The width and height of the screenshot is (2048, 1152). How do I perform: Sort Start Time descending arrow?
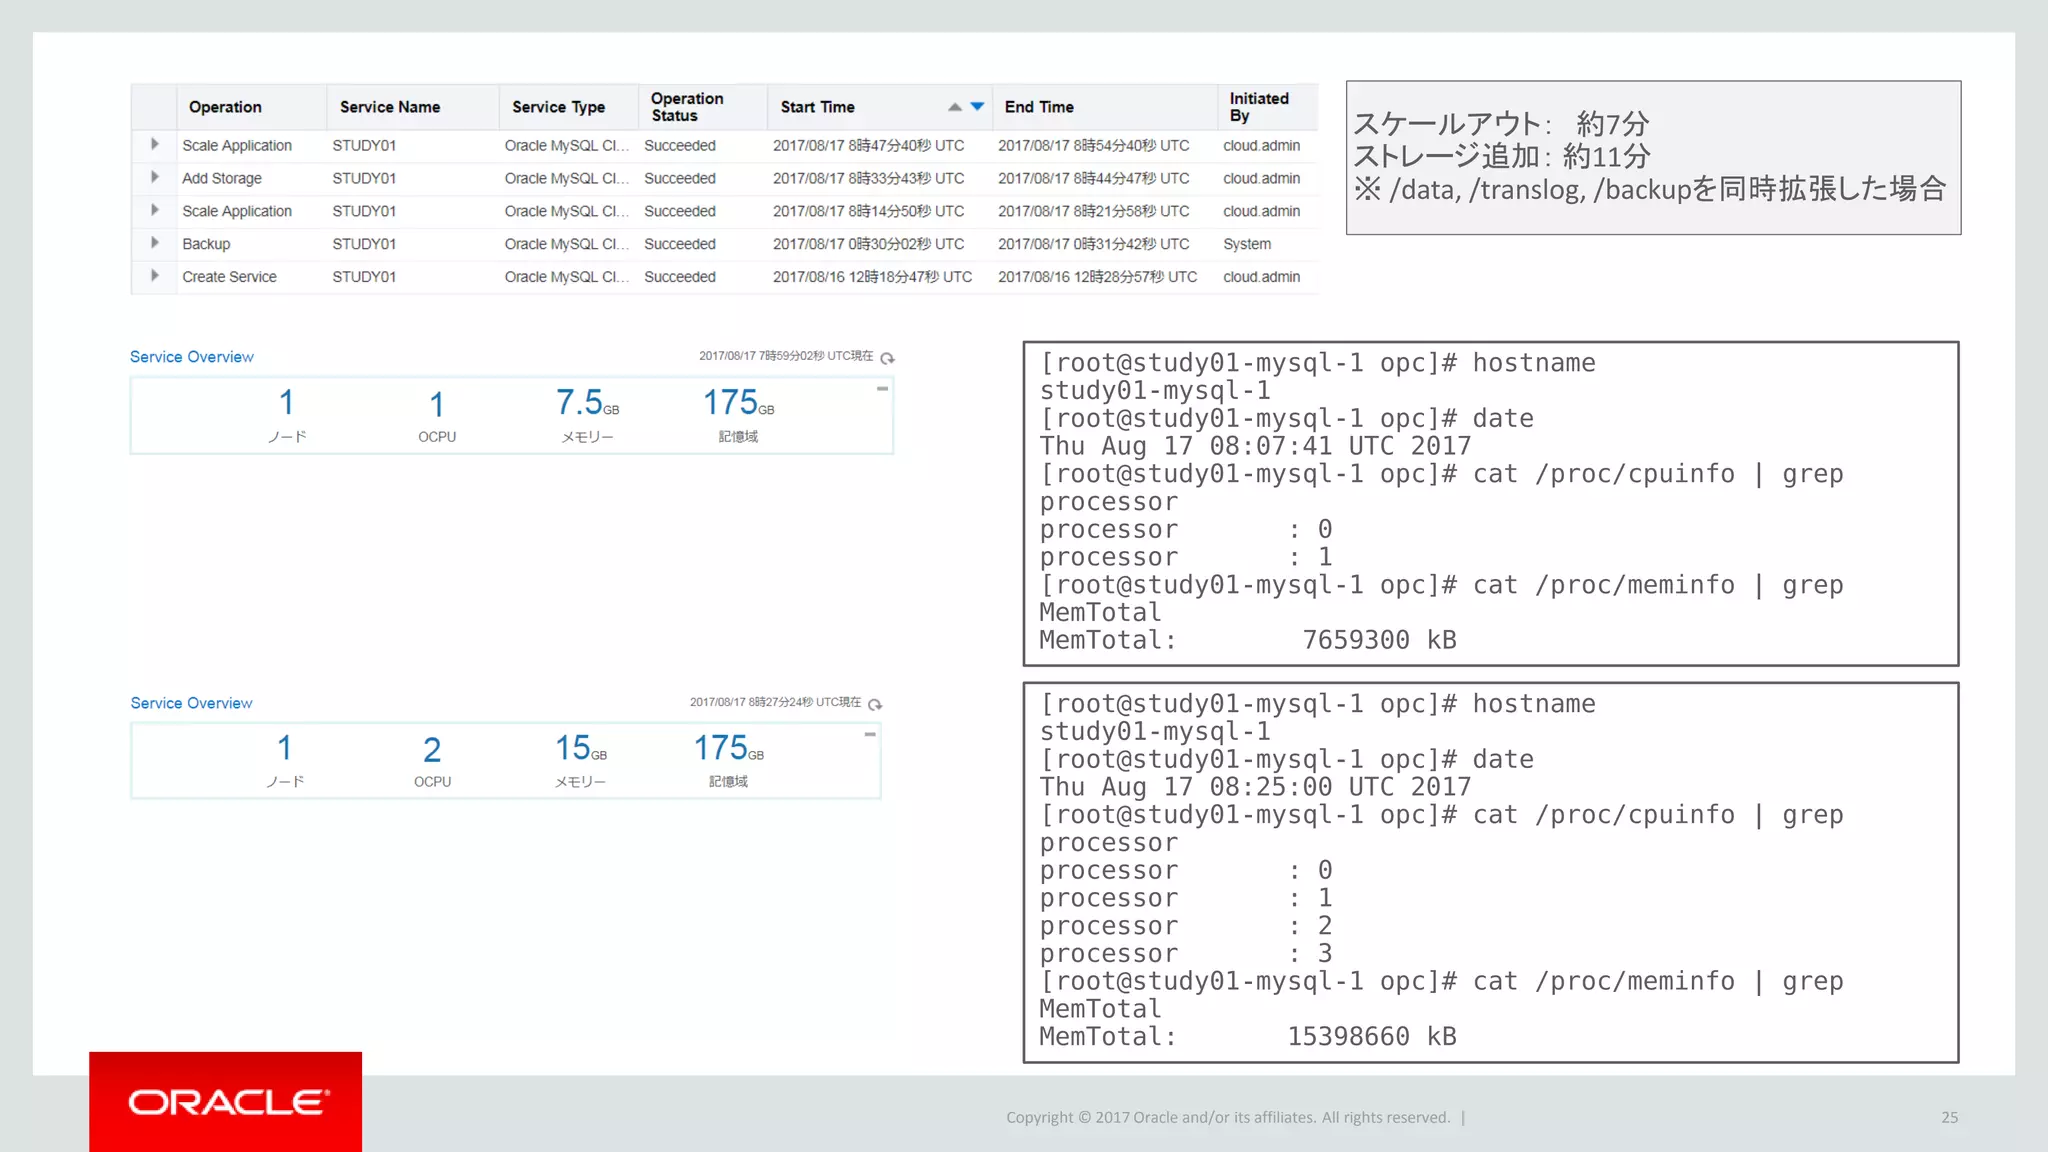[978, 106]
